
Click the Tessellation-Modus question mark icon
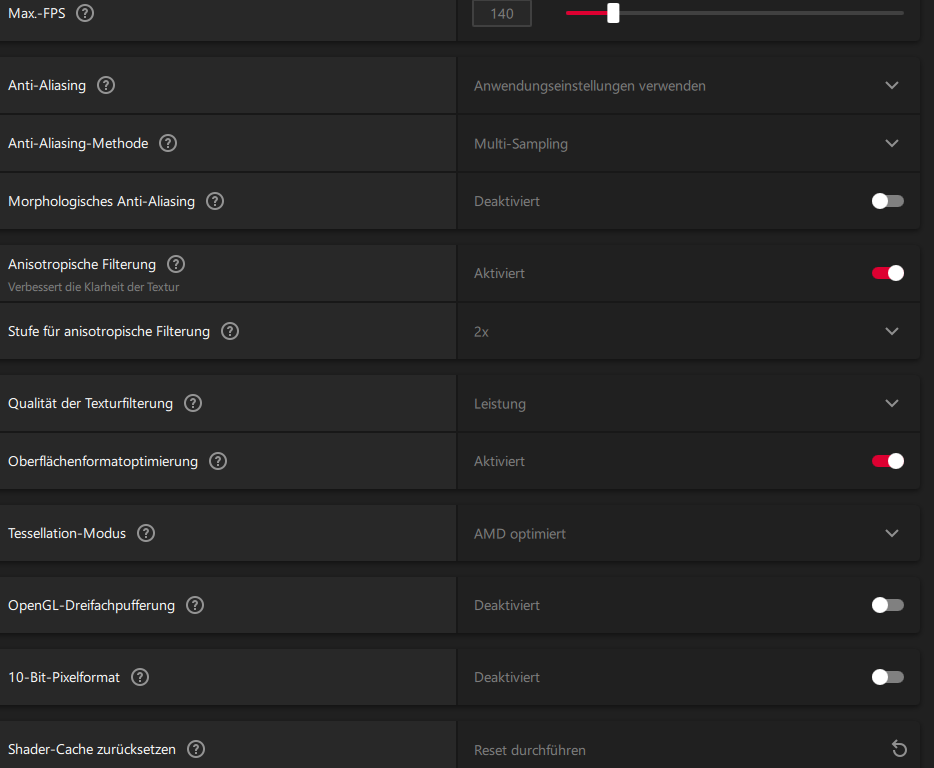tap(145, 533)
